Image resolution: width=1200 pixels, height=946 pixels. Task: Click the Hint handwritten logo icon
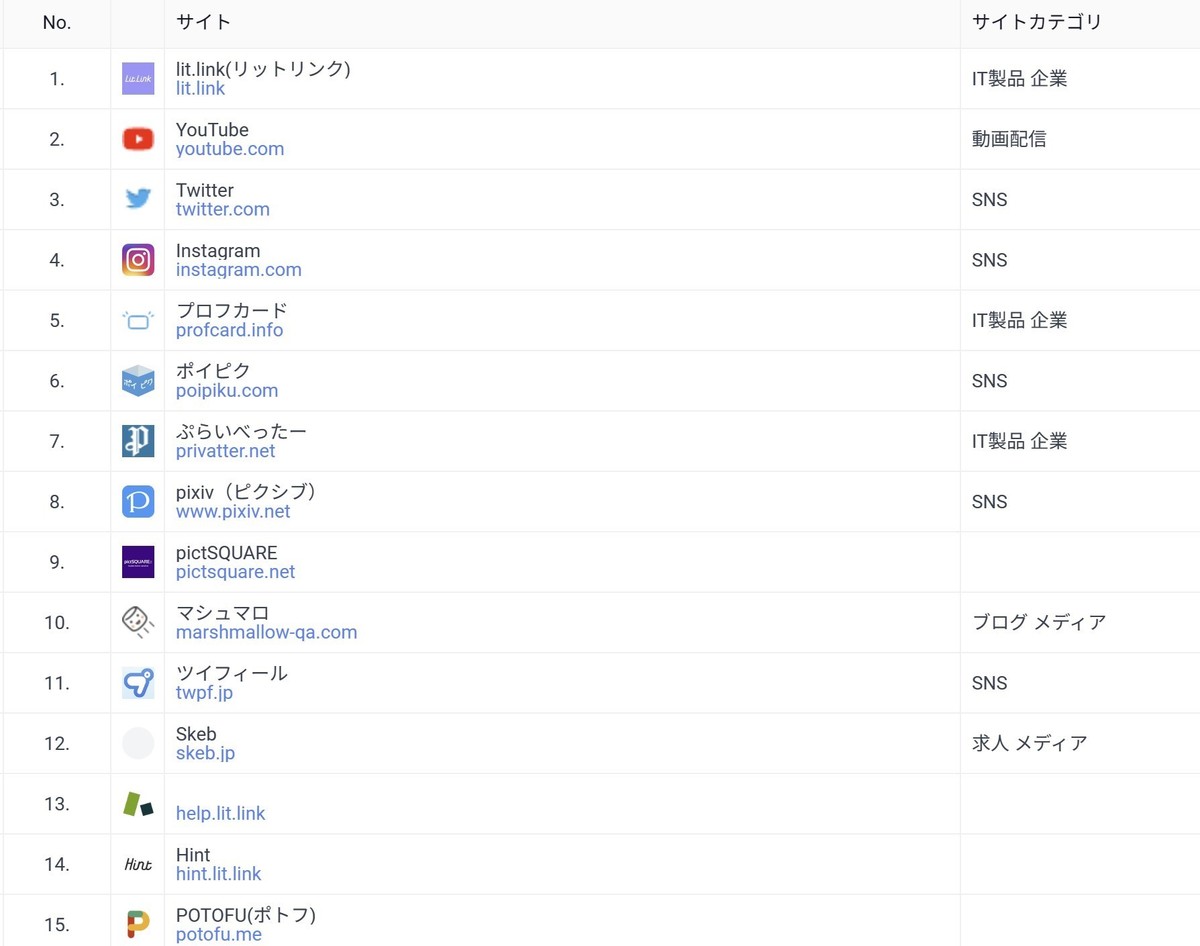coord(138,864)
